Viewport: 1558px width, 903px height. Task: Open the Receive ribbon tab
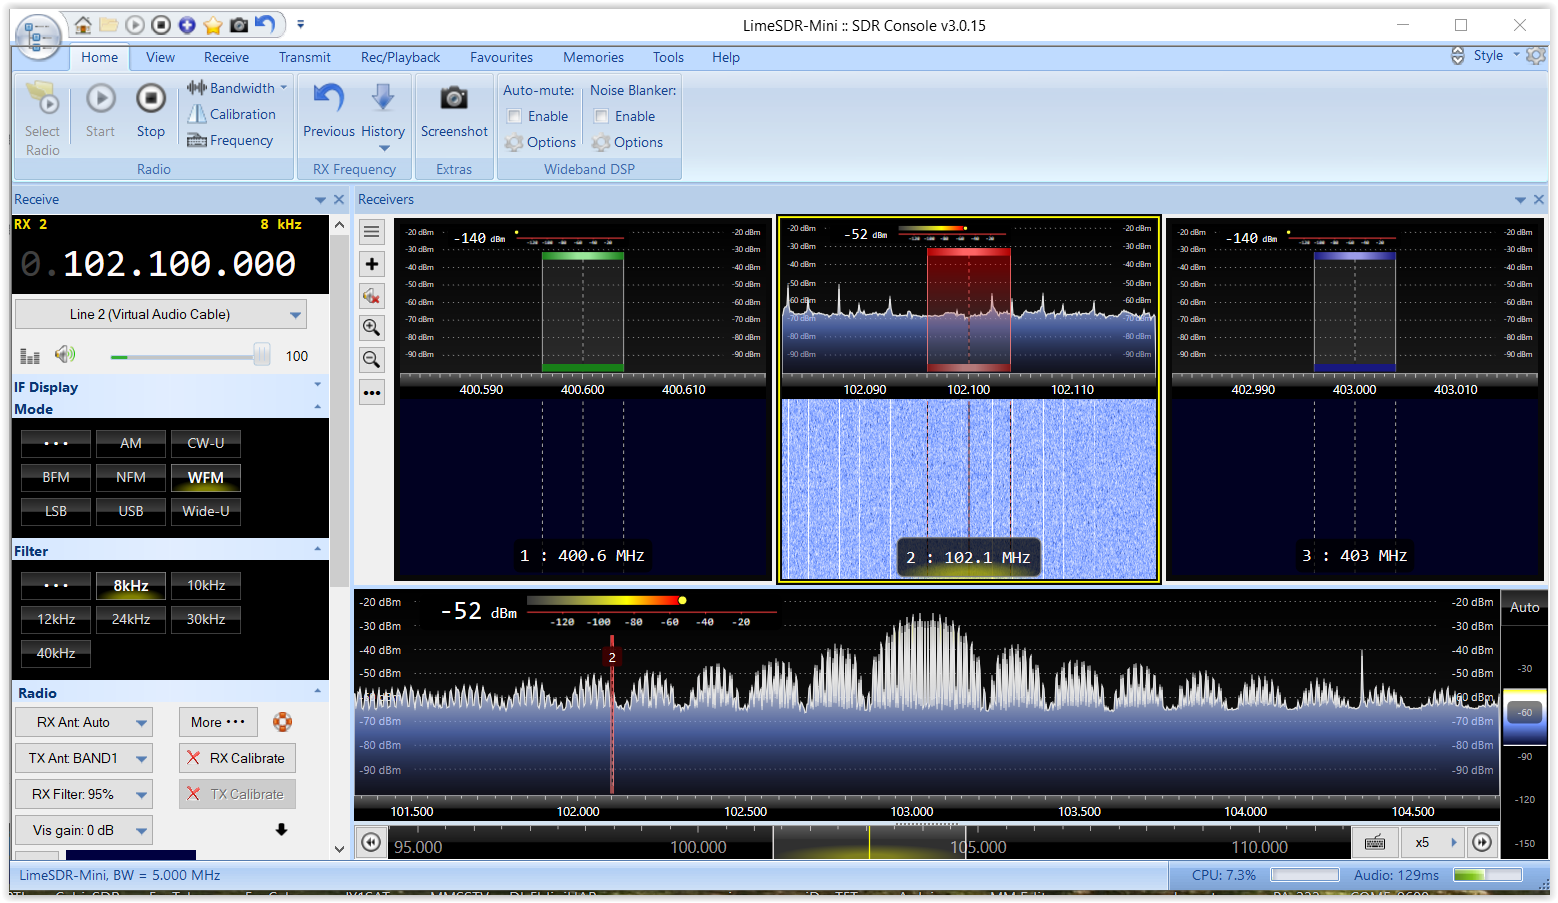pos(226,57)
